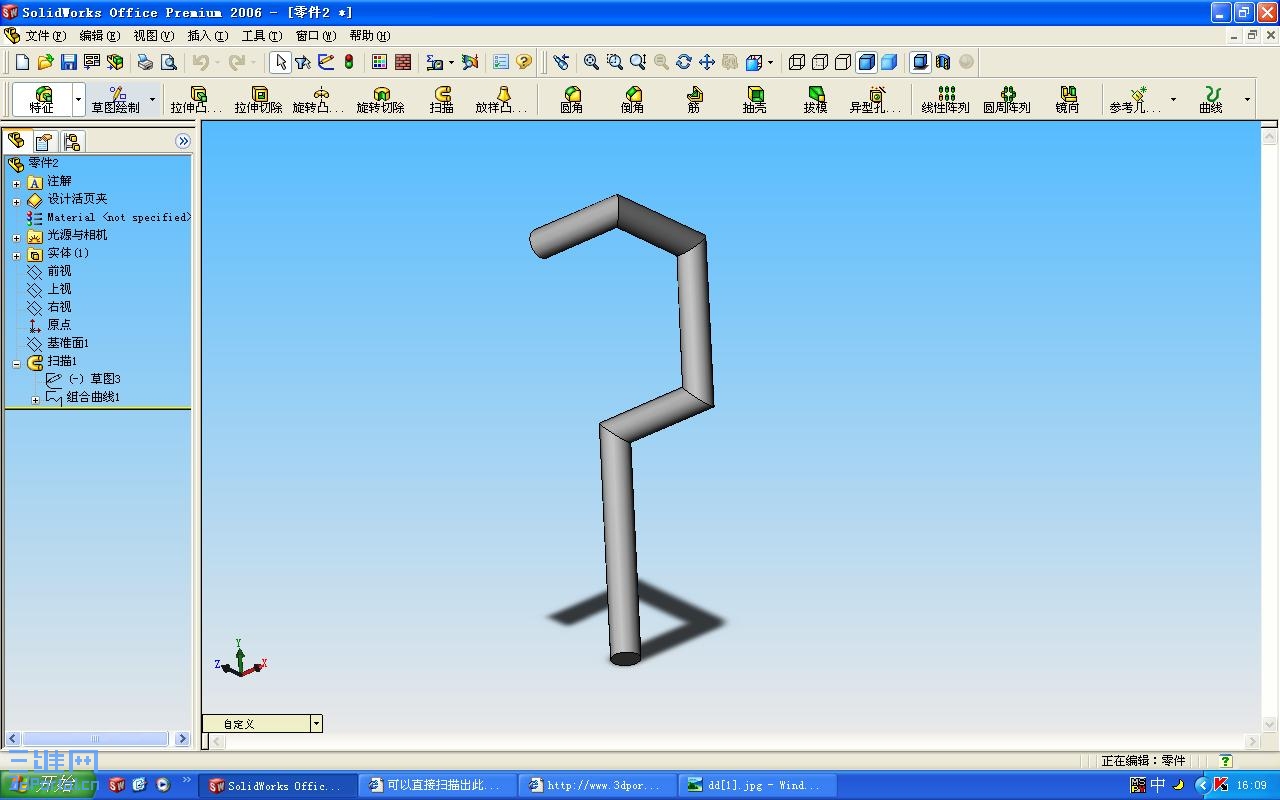Expand the 注解 tree node

(16, 183)
